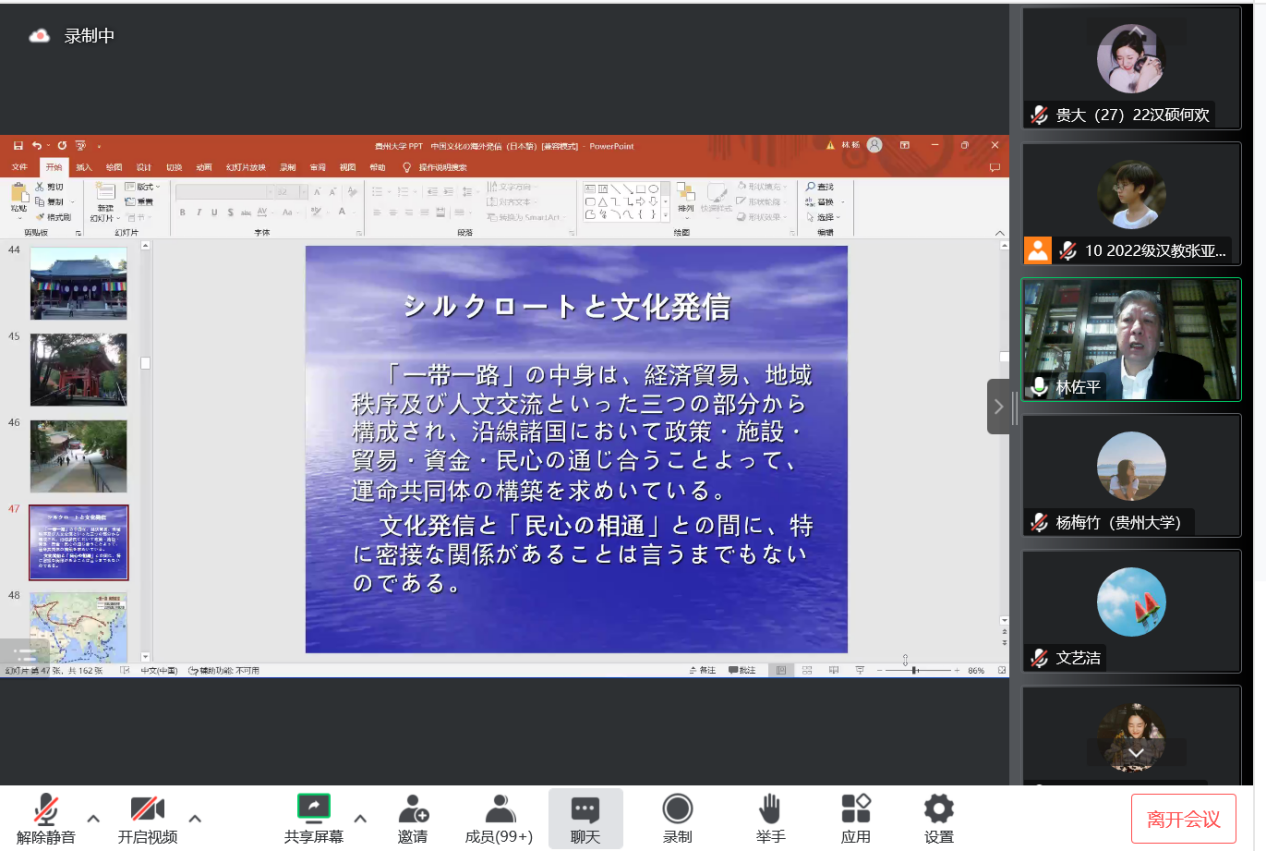This screenshot has height=851, width=1266.
Task: Expand audio options arrow beside 解除静音
Action: [x=93, y=818]
